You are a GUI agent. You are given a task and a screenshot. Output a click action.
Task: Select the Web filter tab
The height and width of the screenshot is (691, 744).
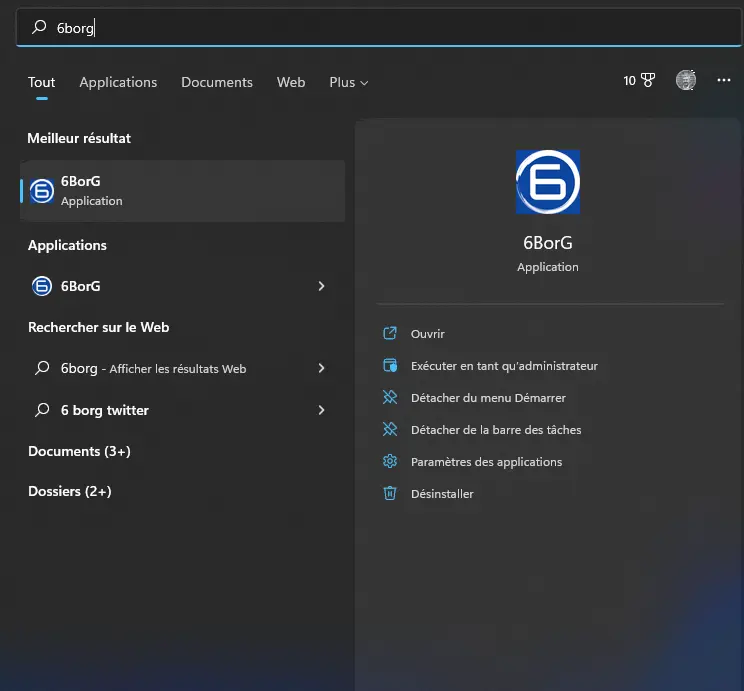pos(291,82)
